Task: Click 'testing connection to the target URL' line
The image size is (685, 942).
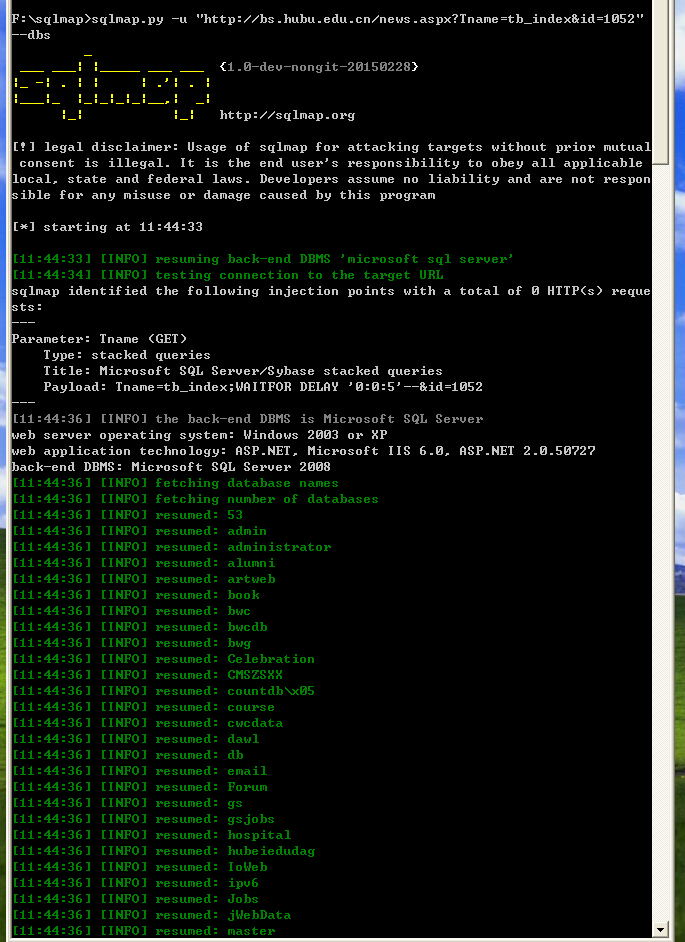Action: 228,275
